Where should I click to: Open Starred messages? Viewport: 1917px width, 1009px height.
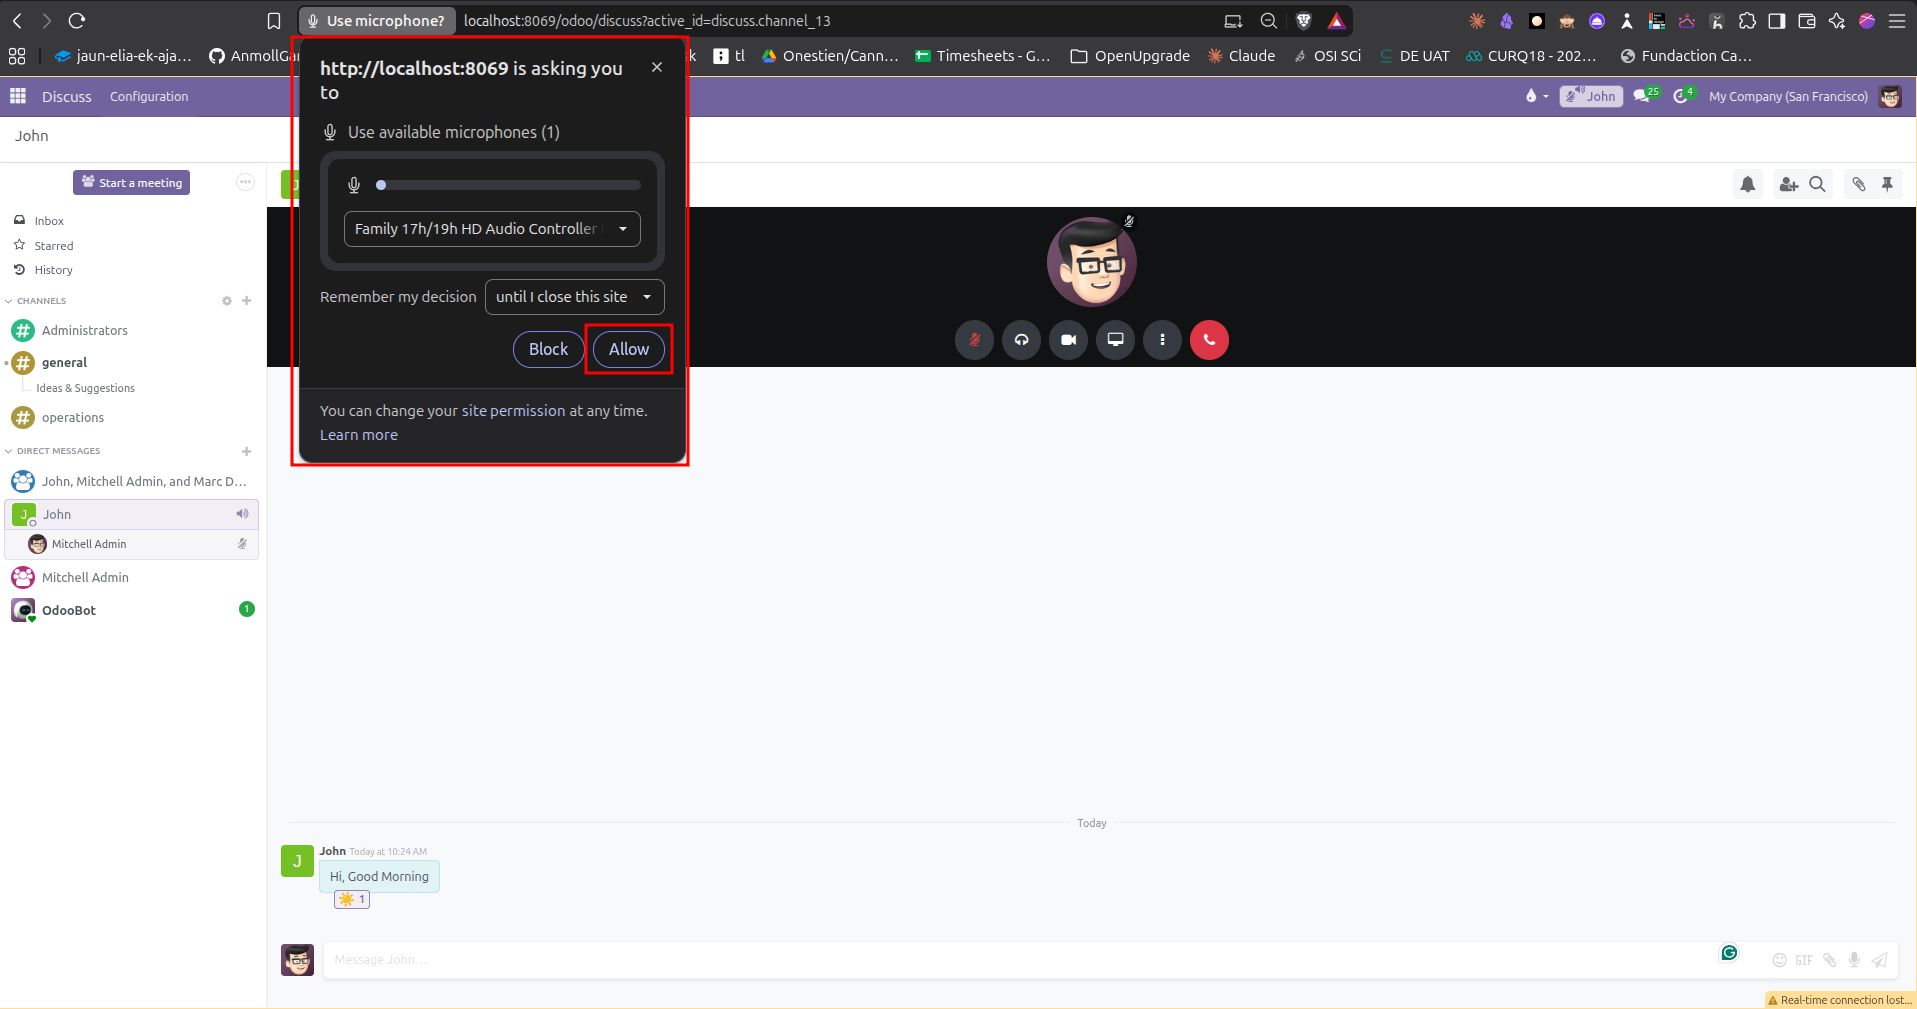click(x=54, y=246)
